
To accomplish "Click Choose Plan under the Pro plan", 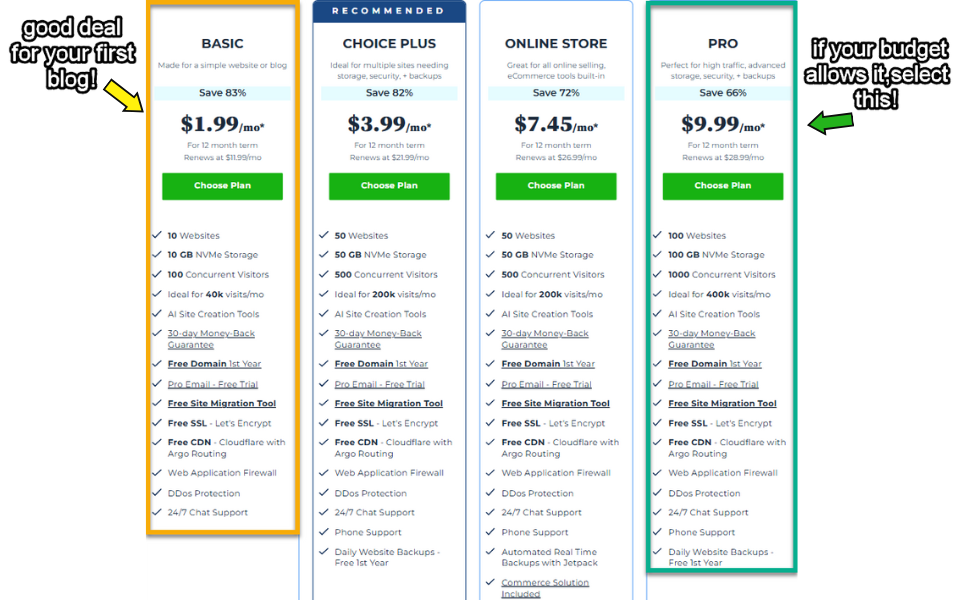I will tap(722, 186).
